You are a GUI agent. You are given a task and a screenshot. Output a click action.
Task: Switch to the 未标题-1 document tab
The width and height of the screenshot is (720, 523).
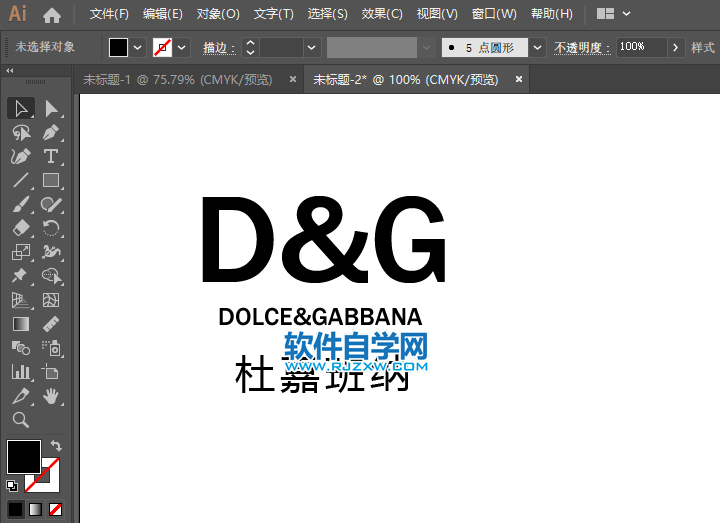tap(178, 80)
